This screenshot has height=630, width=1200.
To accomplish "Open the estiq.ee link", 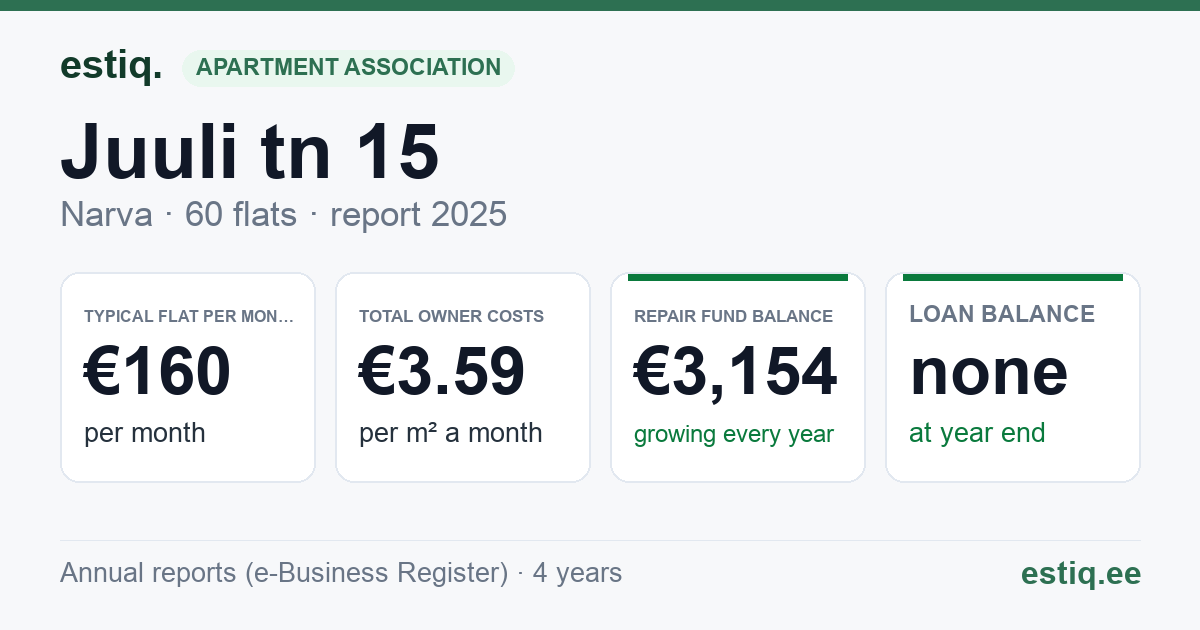I will click(x=1081, y=573).
